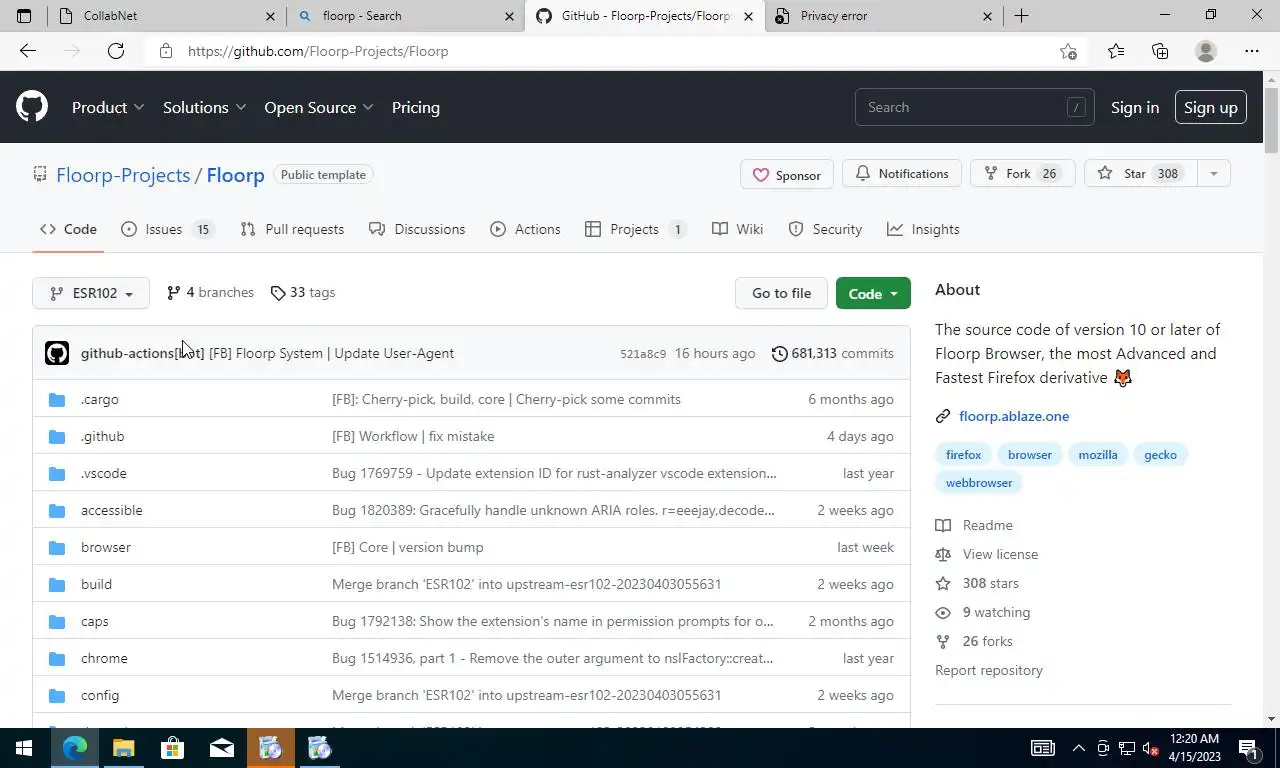Image resolution: width=1280 pixels, height=768 pixels.
Task: Click the commit history clock icon
Action: pos(779,353)
